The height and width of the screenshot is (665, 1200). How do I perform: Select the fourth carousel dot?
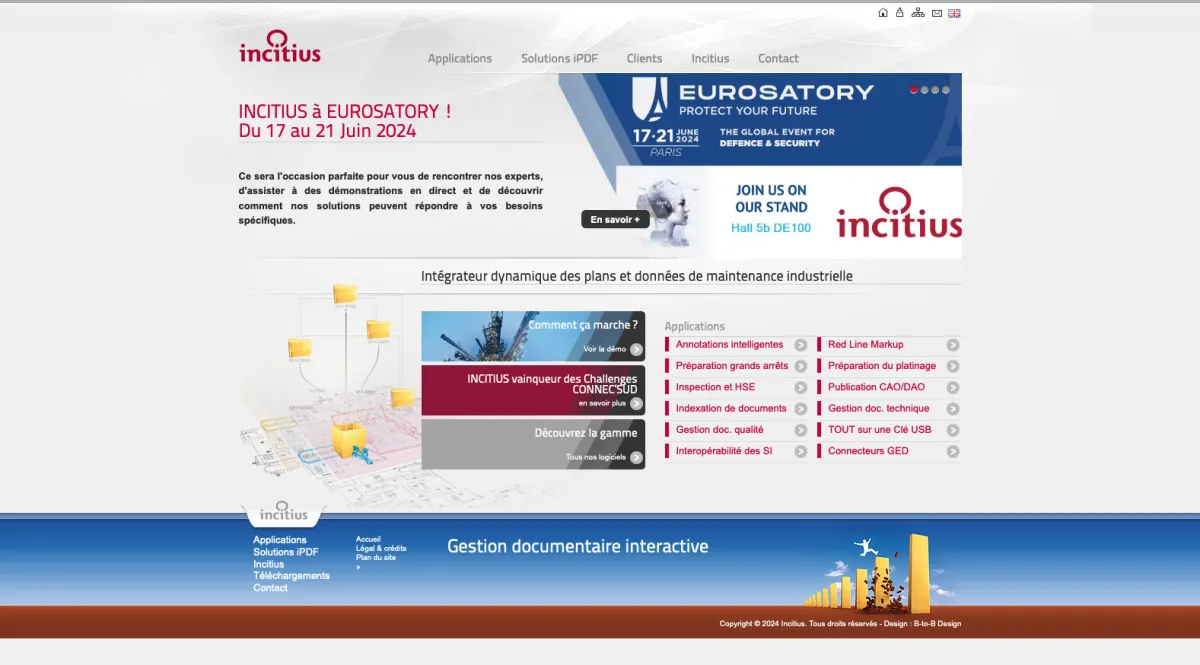pyautogui.click(x=946, y=90)
